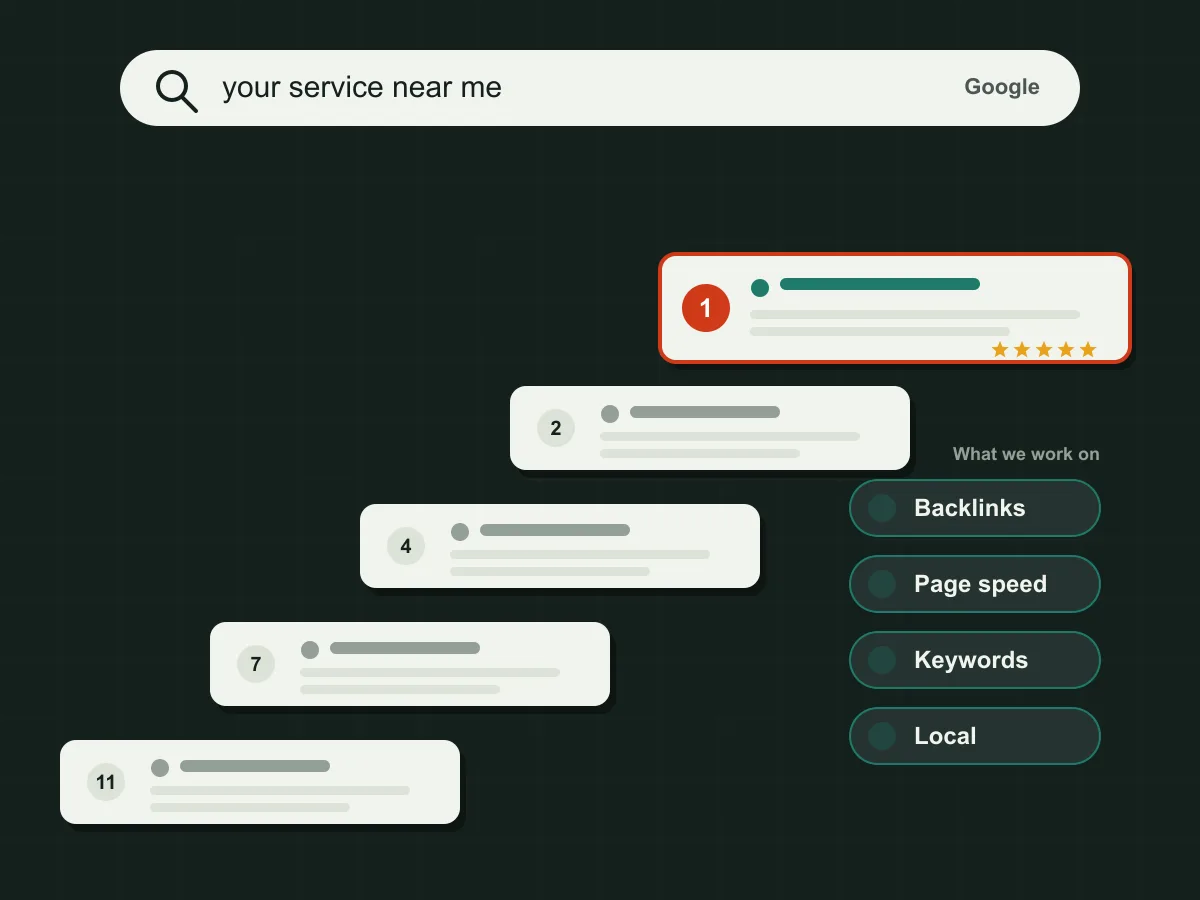1200x900 pixels.
Task: Select the Page speed pill
Action: (x=975, y=584)
